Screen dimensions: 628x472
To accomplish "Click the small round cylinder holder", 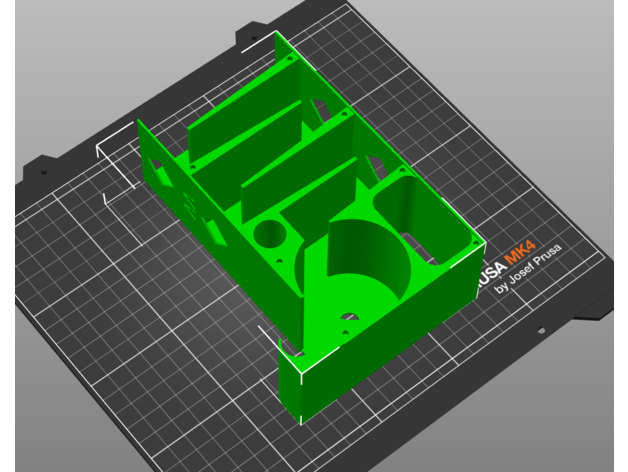I will coord(270,235).
